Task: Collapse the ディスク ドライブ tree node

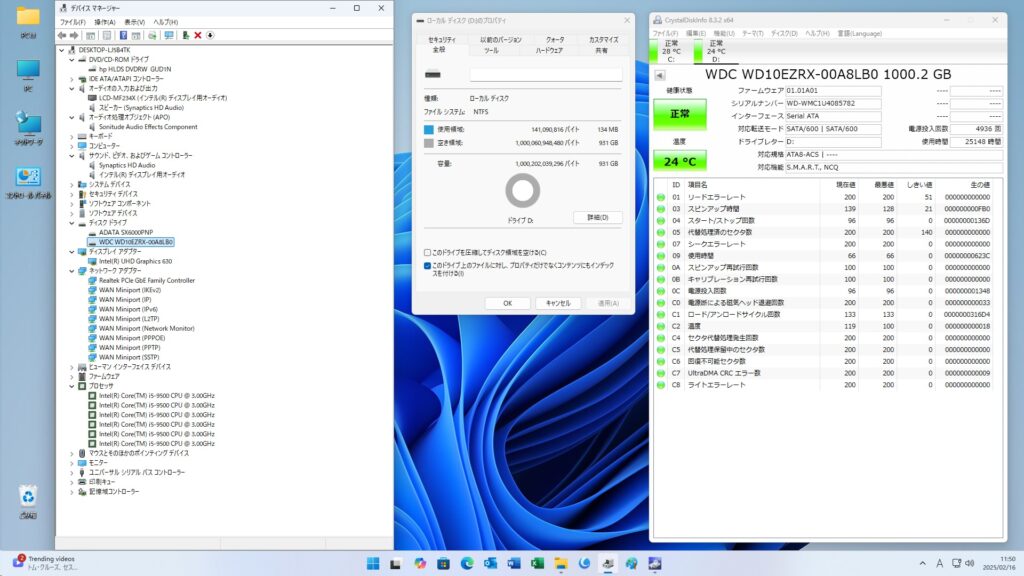Action: [x=72, y=223]
